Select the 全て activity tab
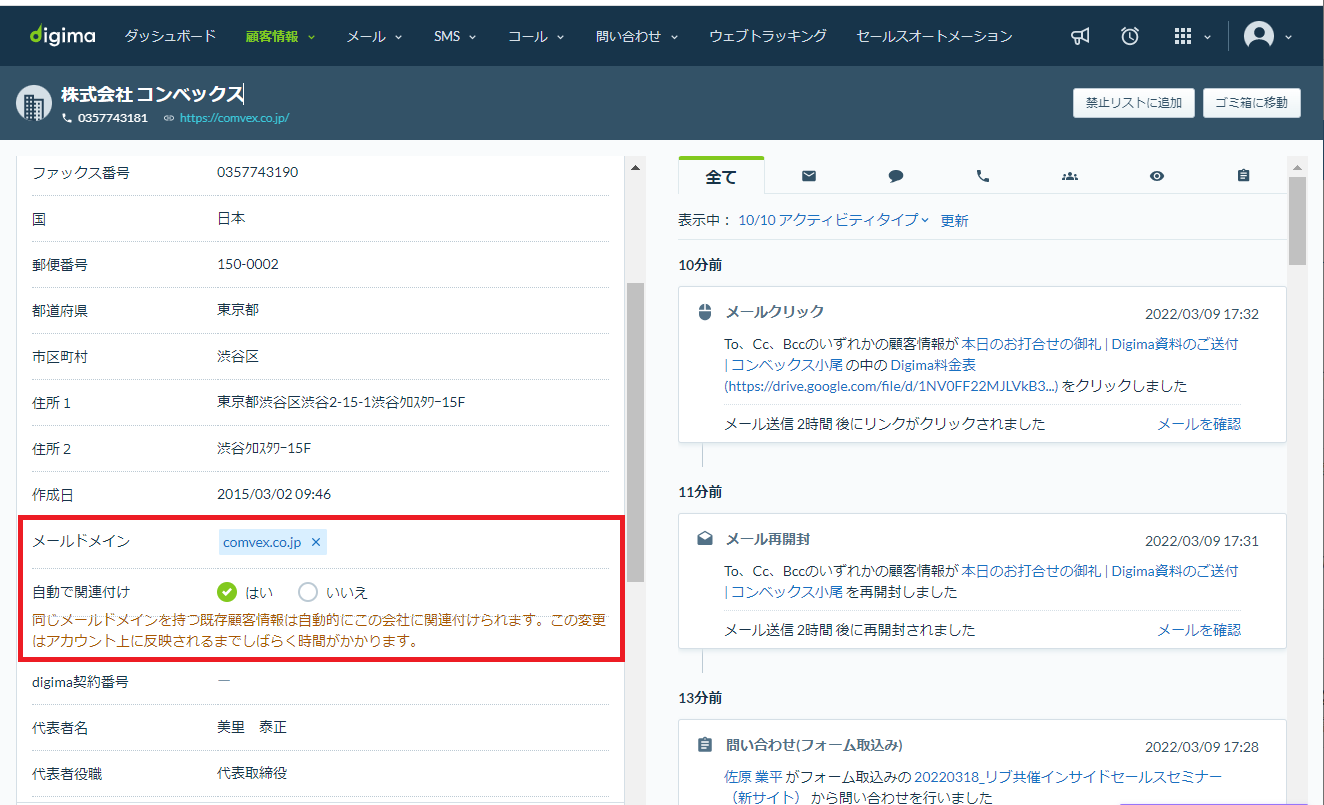 (721, 177)
